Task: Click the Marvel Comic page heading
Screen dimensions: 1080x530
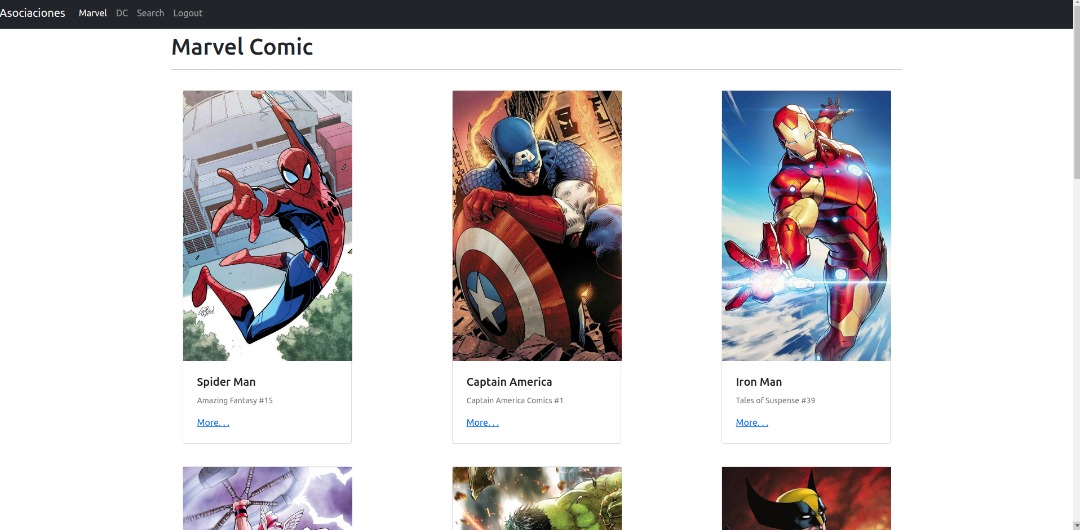Action: pyautogui.click(x=242, y=47)
